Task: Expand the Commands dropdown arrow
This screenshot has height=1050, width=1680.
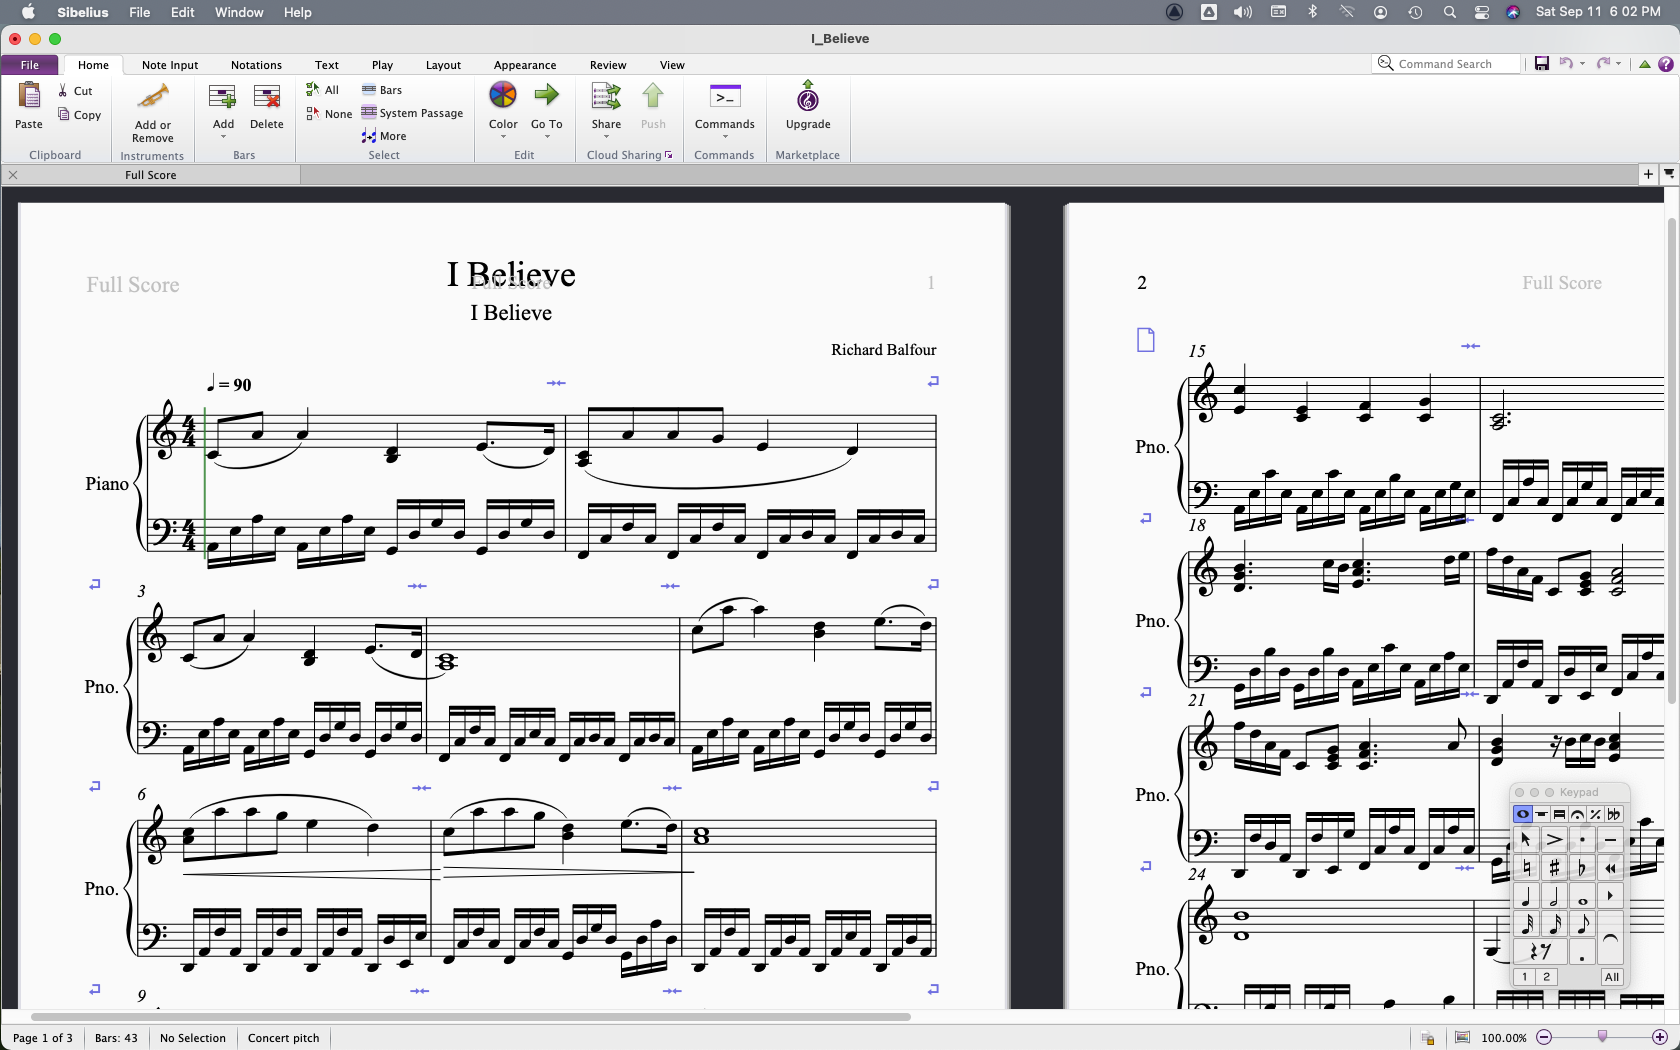Action: [x=725, y=137]
